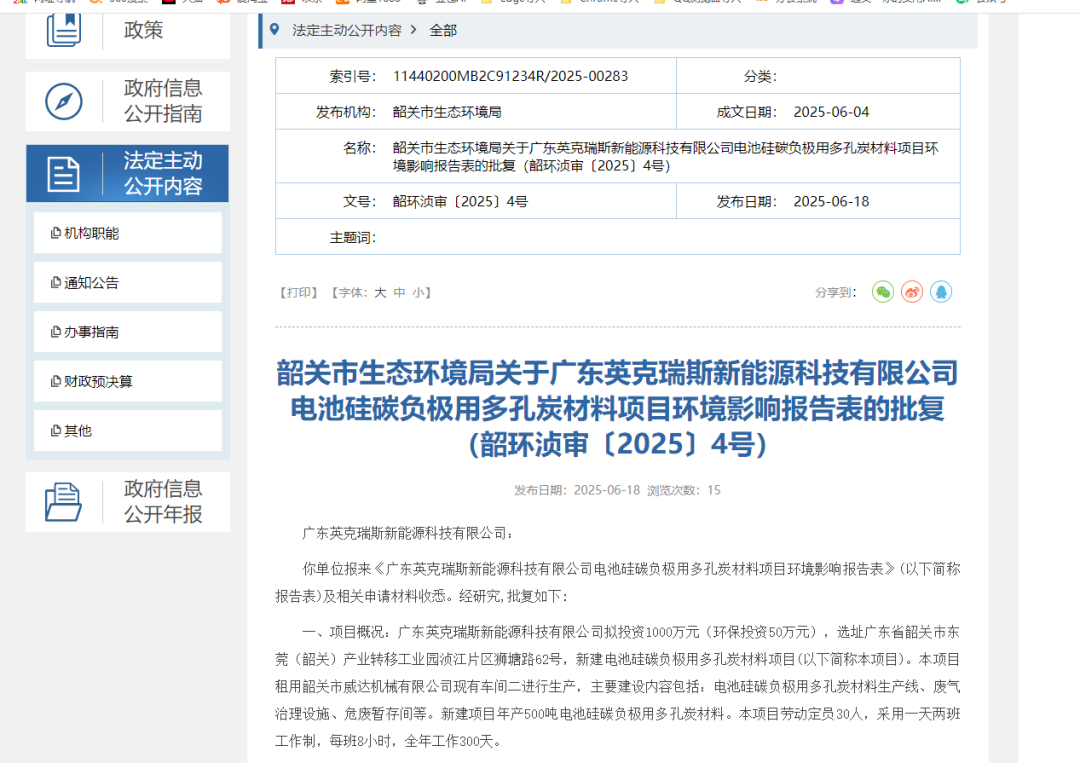Click the table's 发布日期 value 2025-06-18
Screen dimensions: 1080x763
point(831,202)
